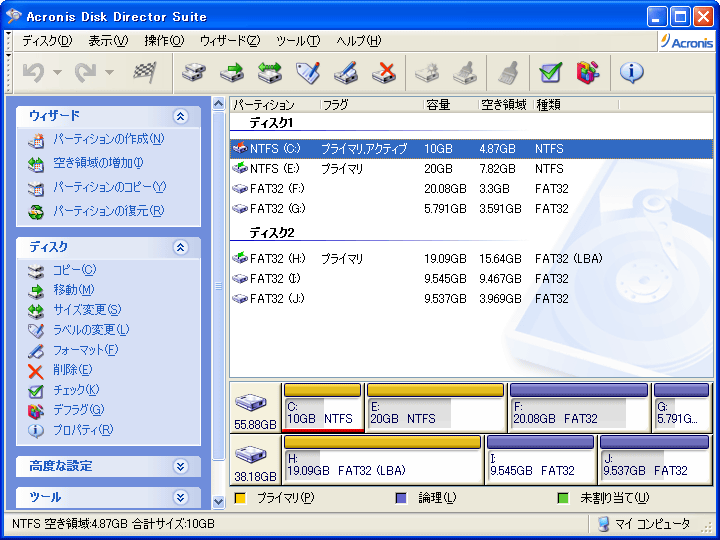The height and width of the screenshot is (540, 720).
Task: Click the blue 論理(L) legend swatch
Action: tap(401, 498)
